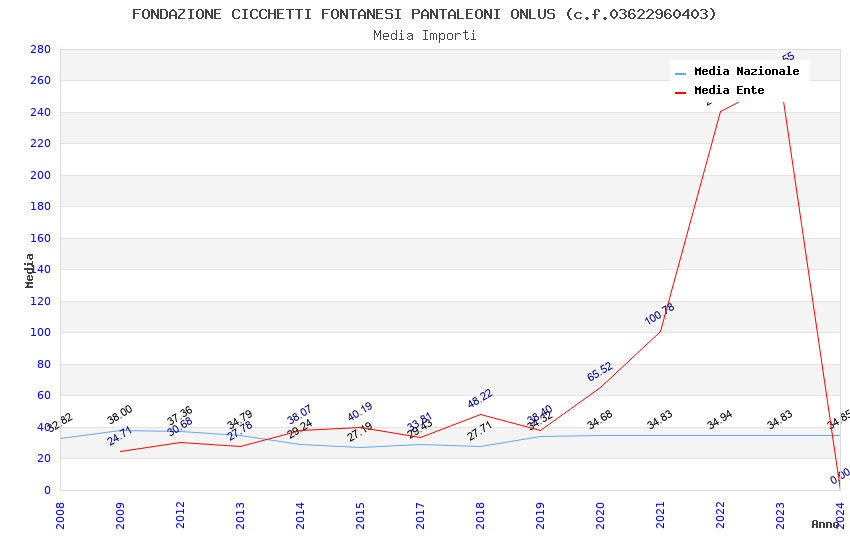Viewport: 850px width, 550px height.
Task: Click the y-axis value 160
Action: [x=41, y=238]
